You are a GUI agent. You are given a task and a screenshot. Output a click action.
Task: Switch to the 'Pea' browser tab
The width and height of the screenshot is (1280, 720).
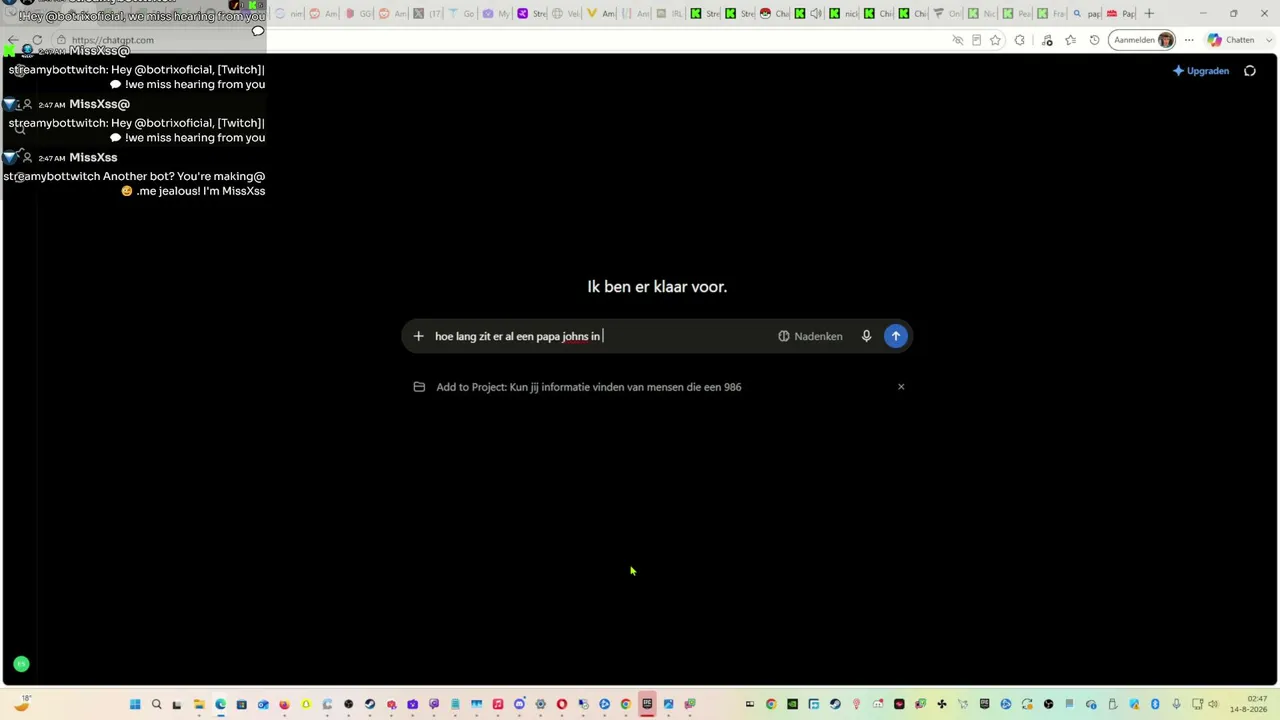pyautogui.click(x=1017, y=13)
